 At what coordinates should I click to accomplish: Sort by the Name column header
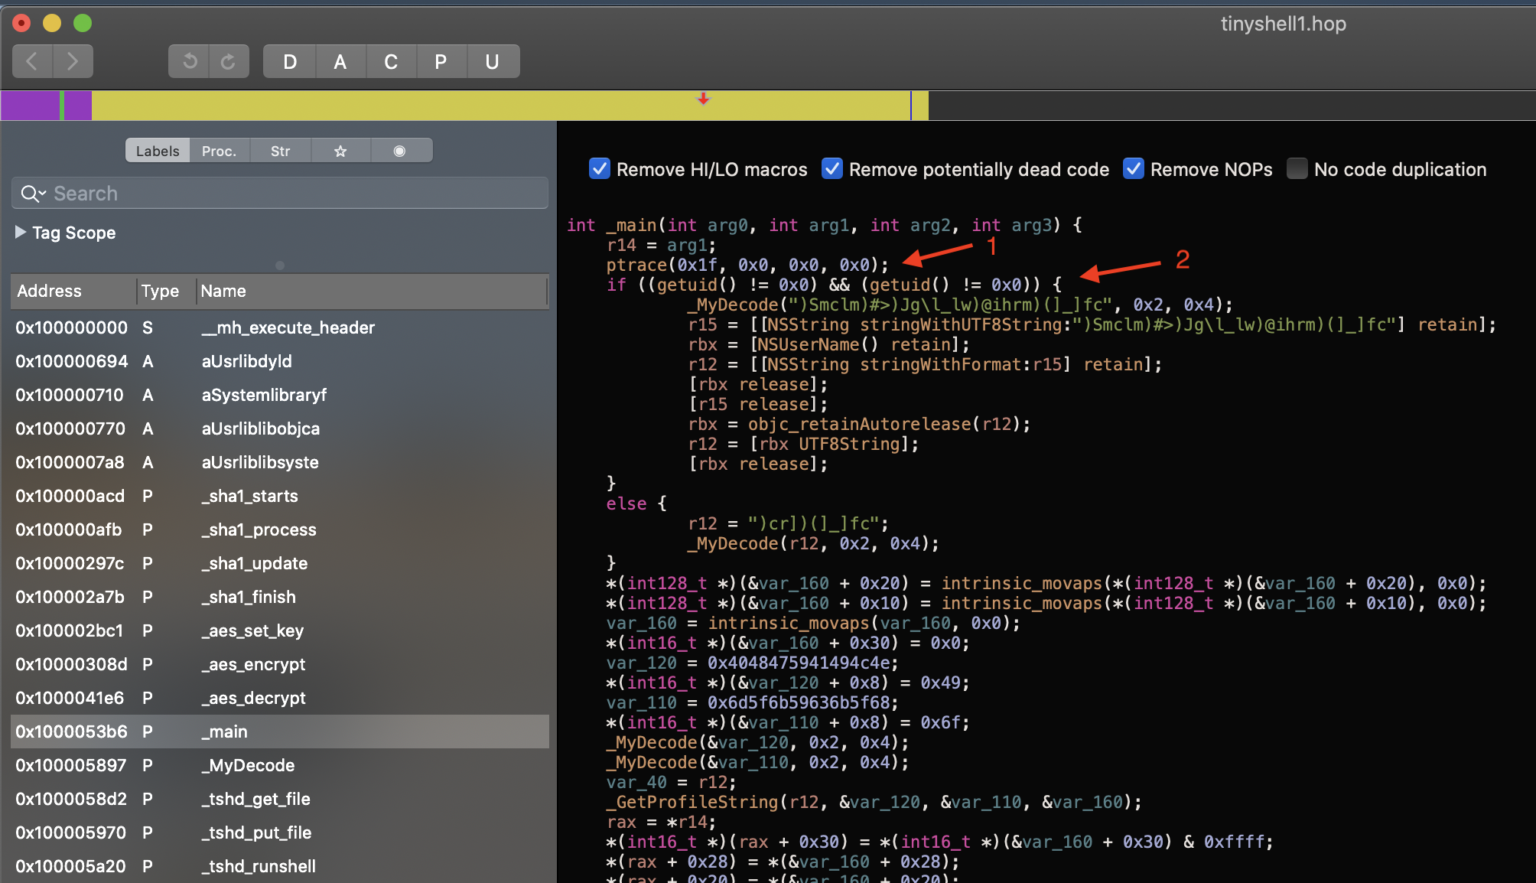[372, 291]
